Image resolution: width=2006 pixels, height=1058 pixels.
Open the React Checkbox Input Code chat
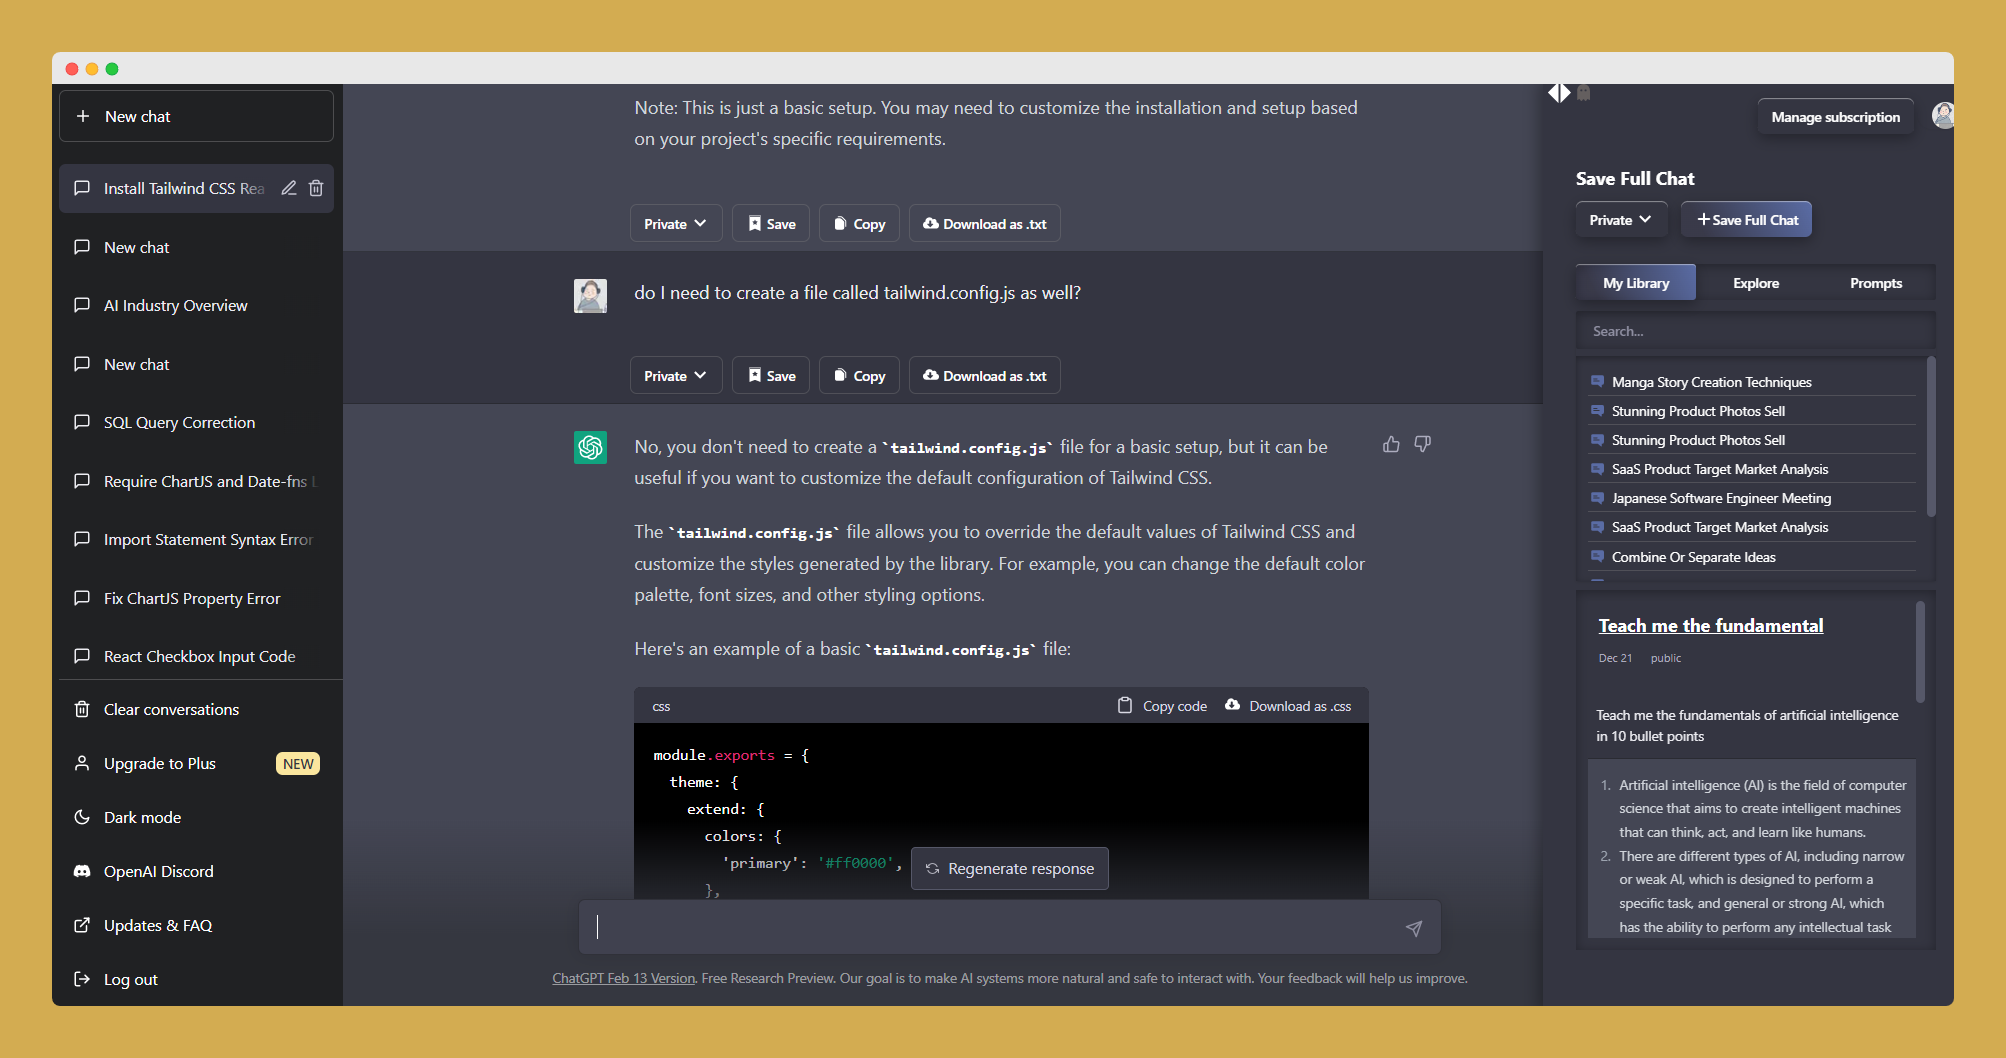click(196, 656)
